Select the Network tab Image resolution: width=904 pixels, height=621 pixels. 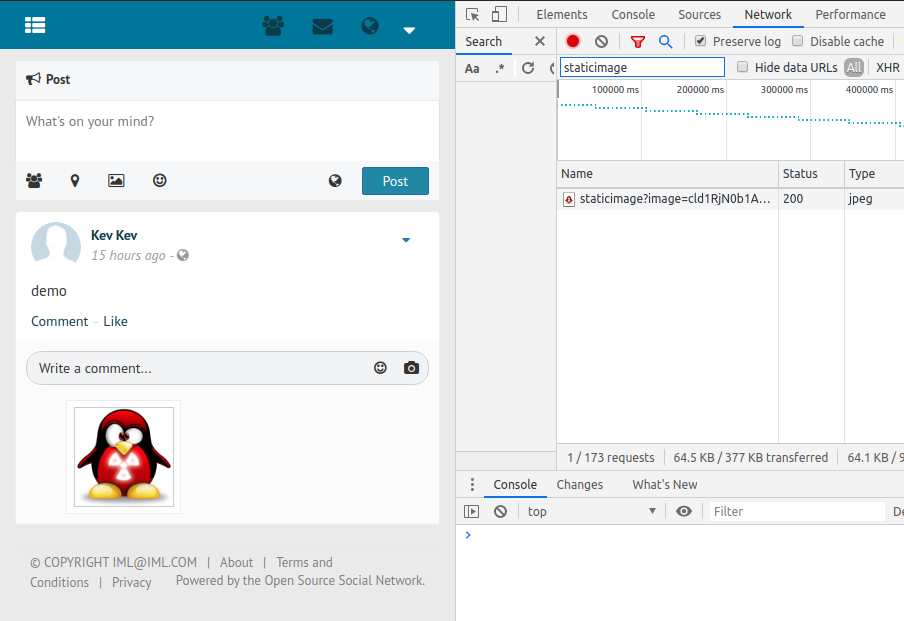pyautogui.click(x=768, y=14)
